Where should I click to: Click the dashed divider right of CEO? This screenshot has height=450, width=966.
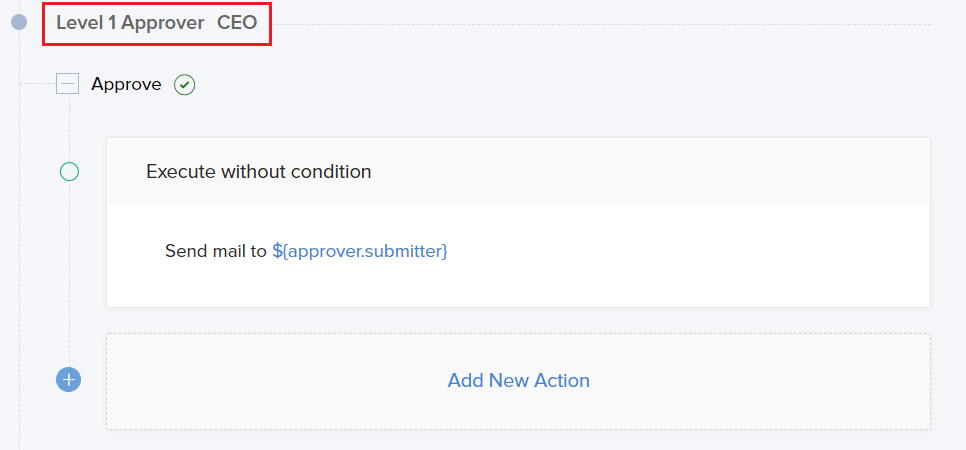pos(600,24)
